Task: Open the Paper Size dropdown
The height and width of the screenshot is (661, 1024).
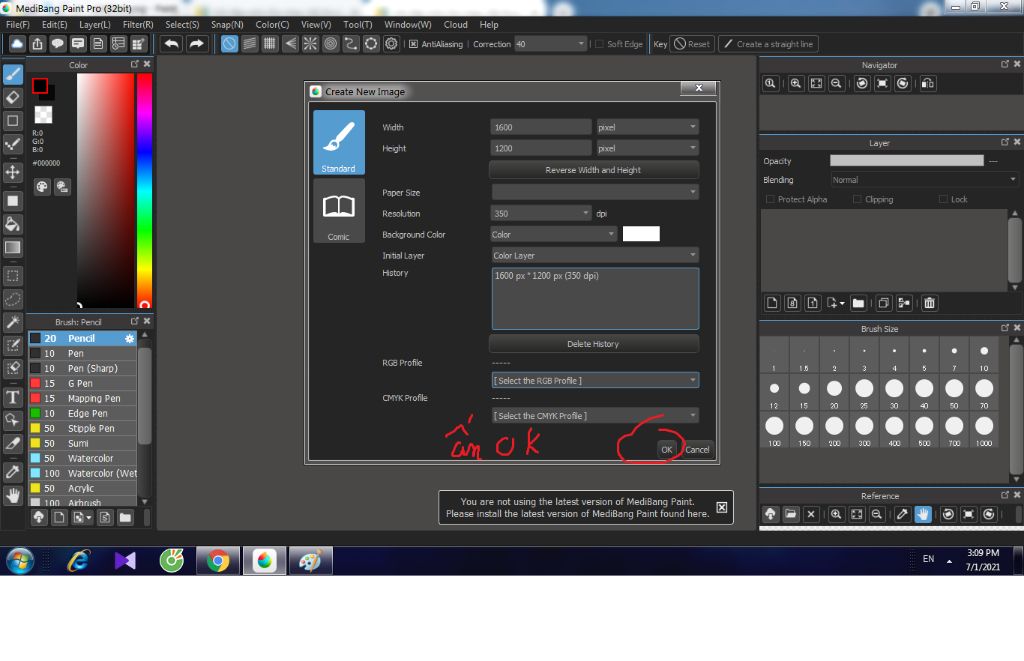Action: click(595, 192)
